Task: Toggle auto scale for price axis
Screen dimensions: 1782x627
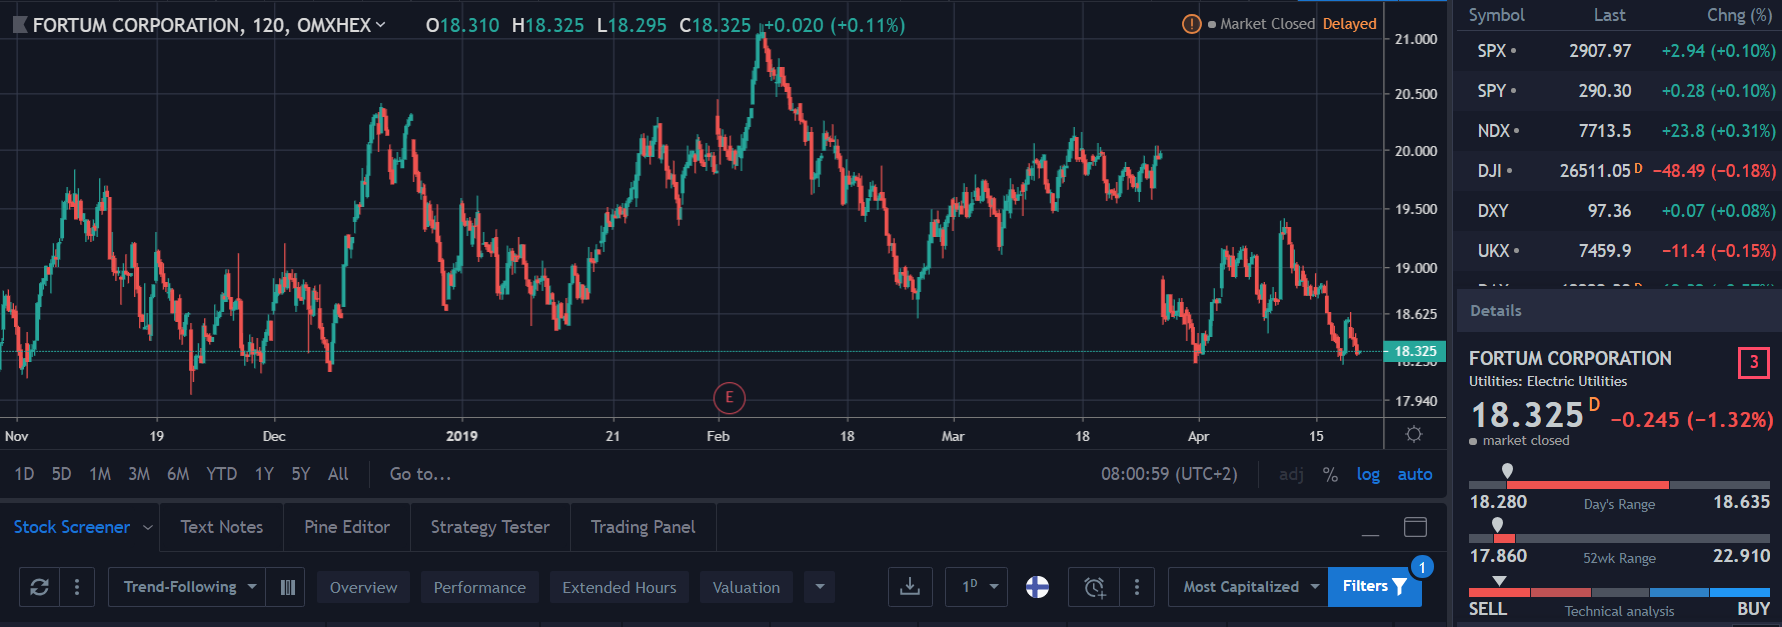Action: 1414,474
